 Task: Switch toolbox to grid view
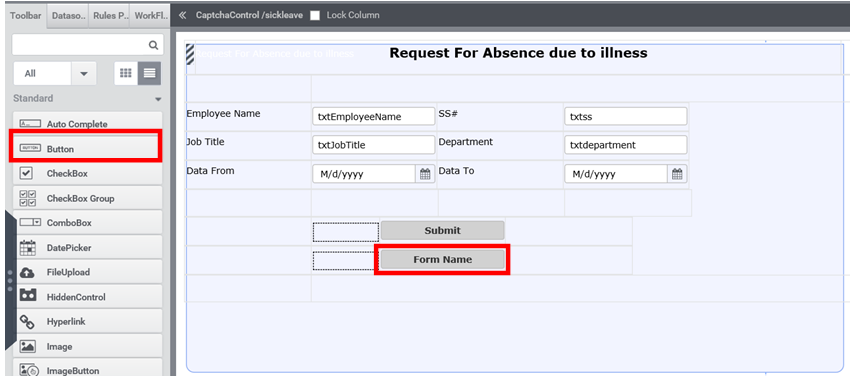(x=126, y=73)
